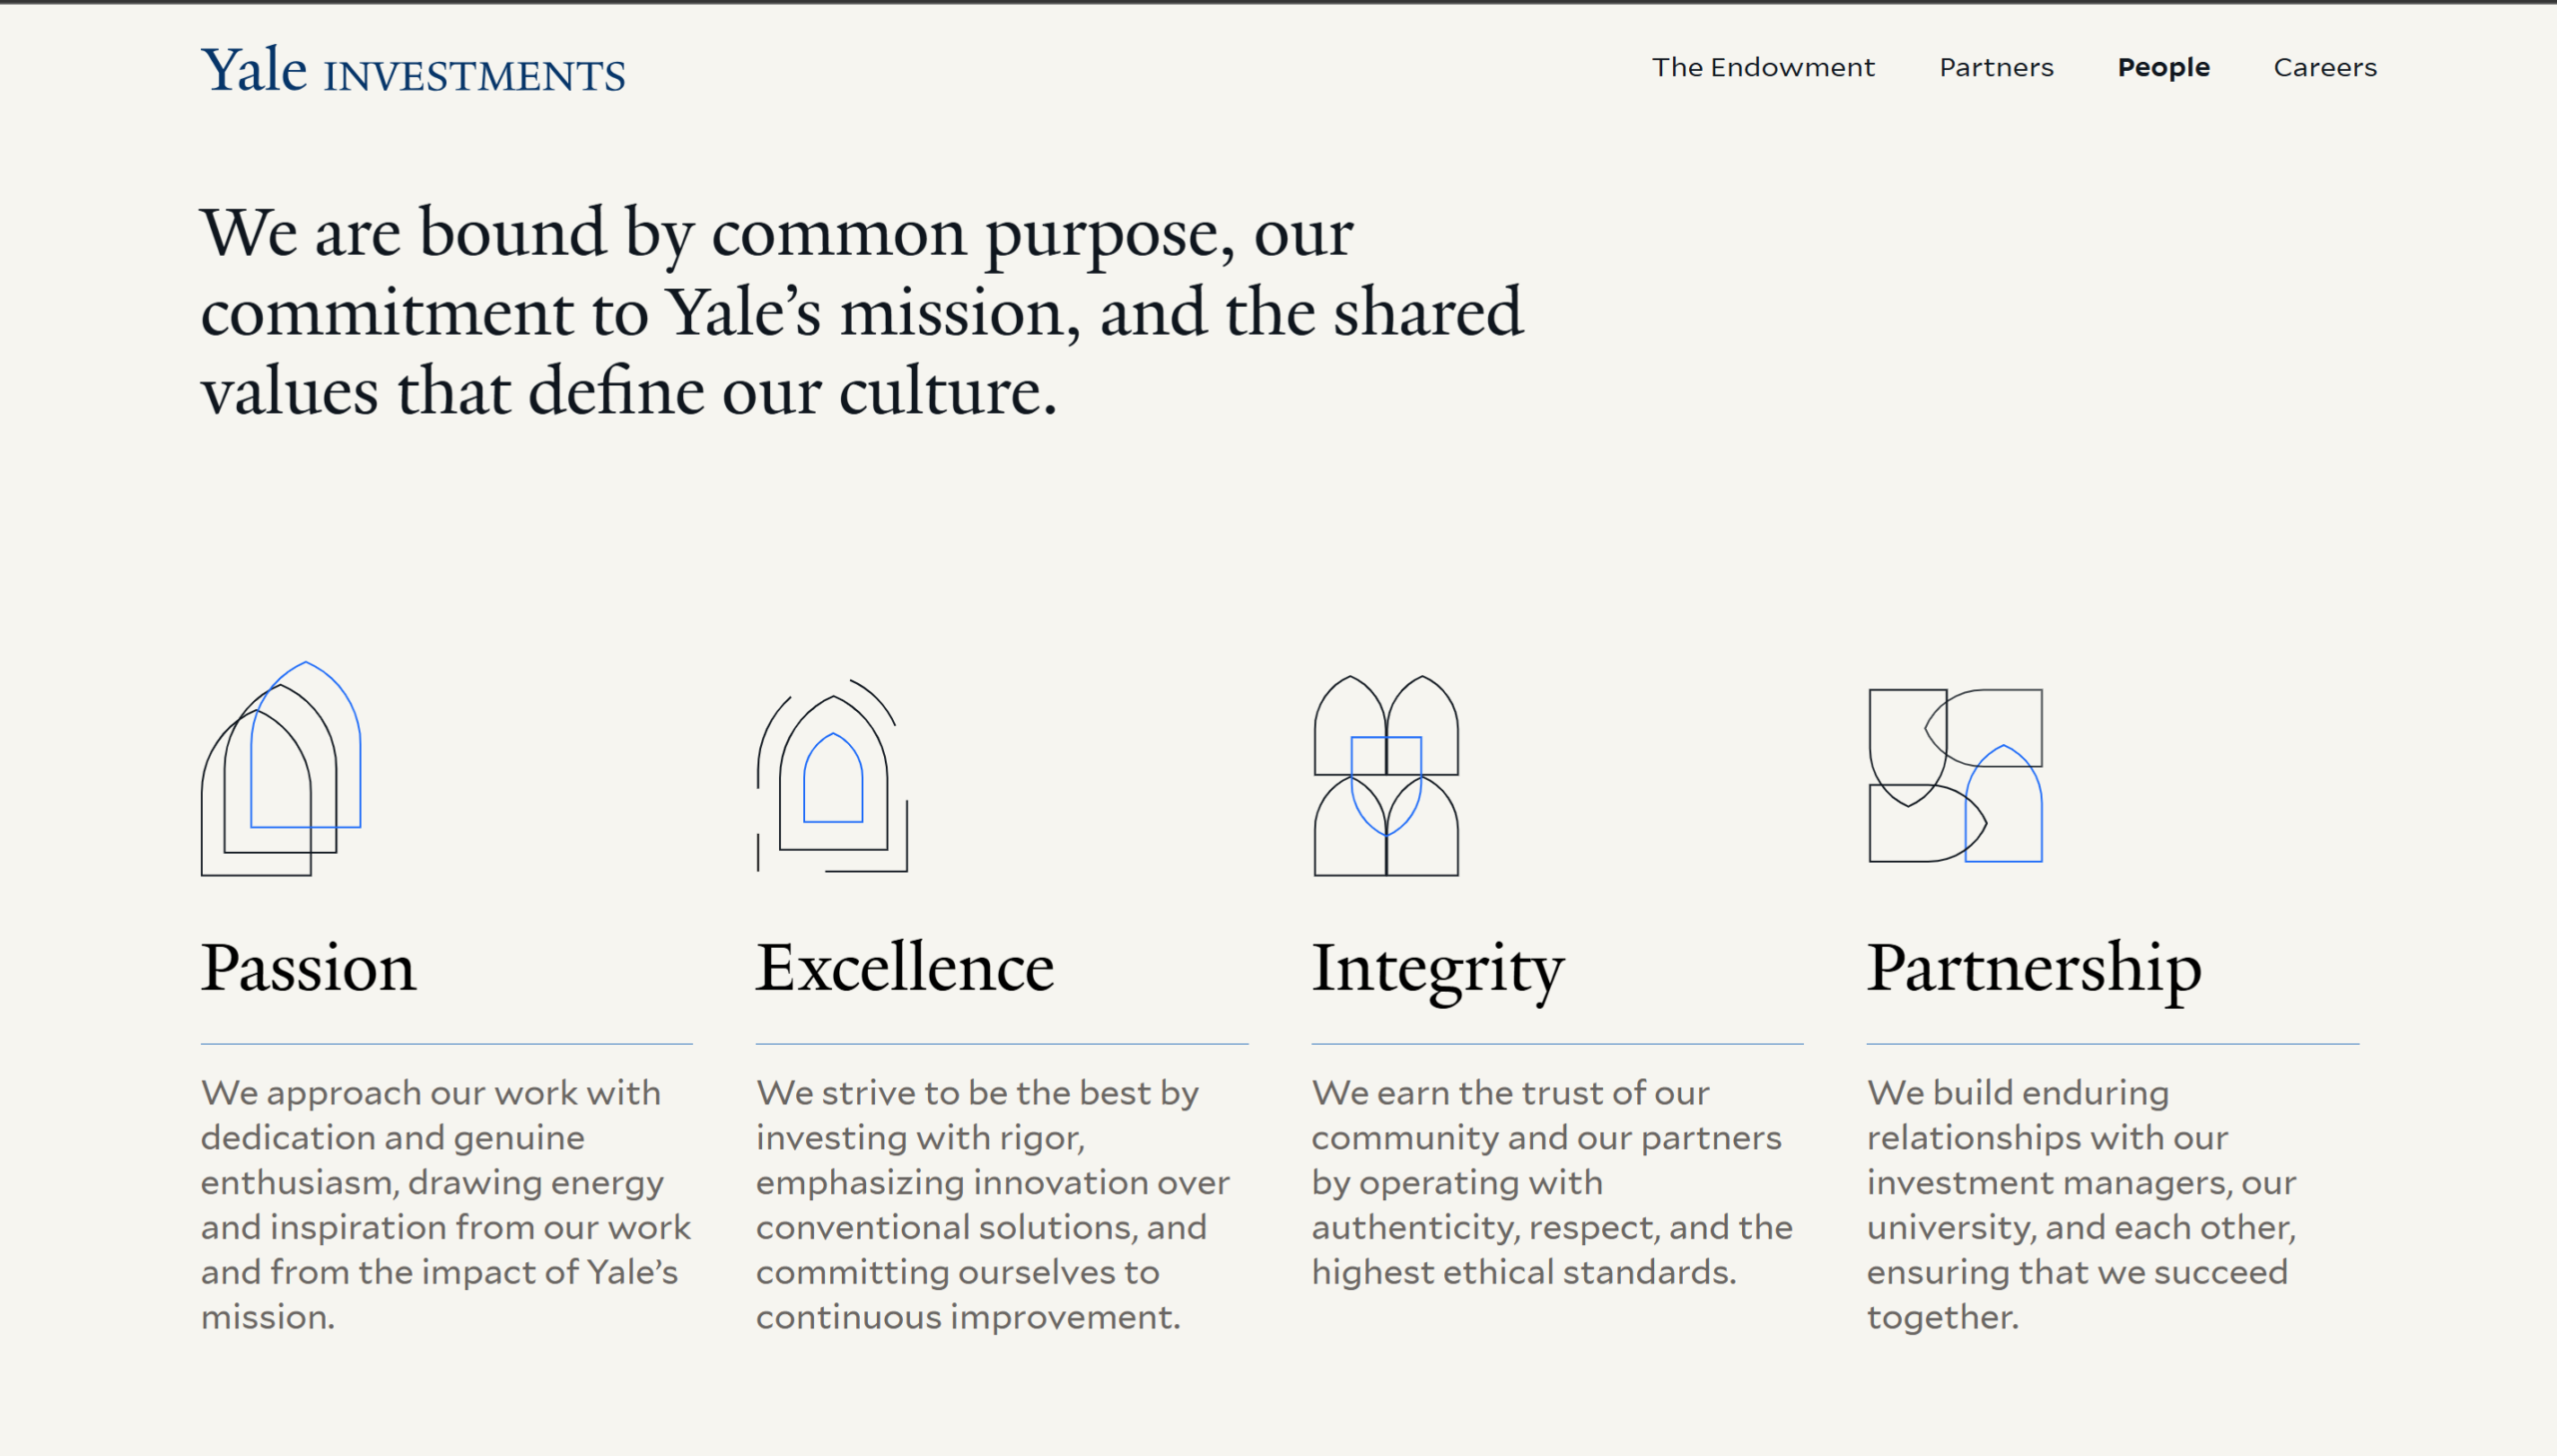Open The Endowment menu item
Screen dimensions: 2557x1456
click(x=1762, y=67)
